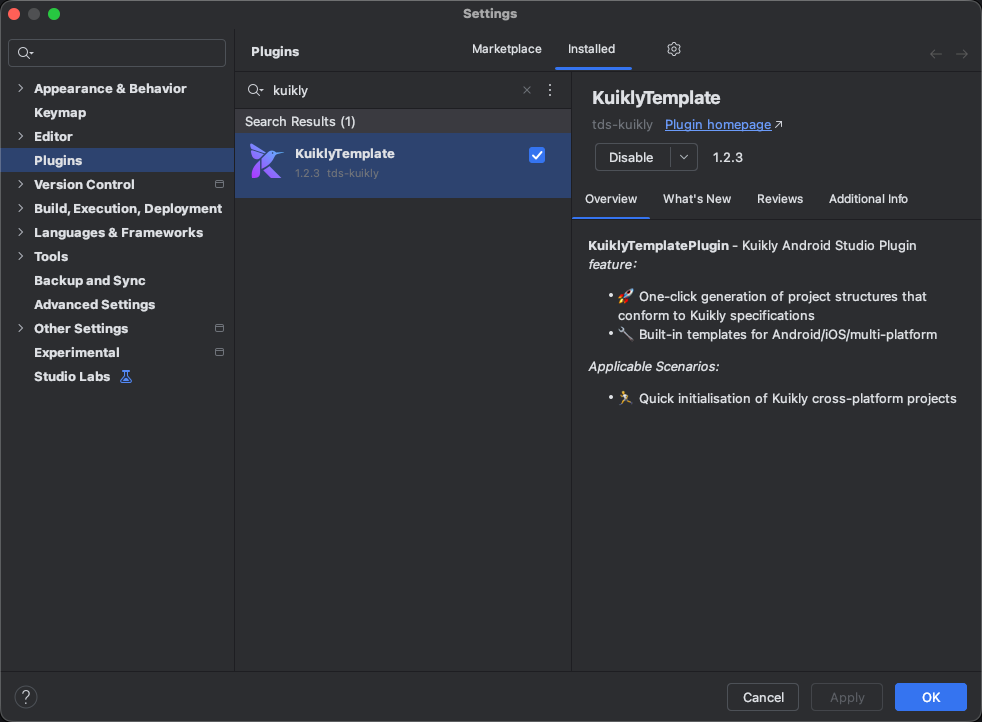Select Advanced Settings in the tree
The image size is (982, 722).
pos(95,304)
